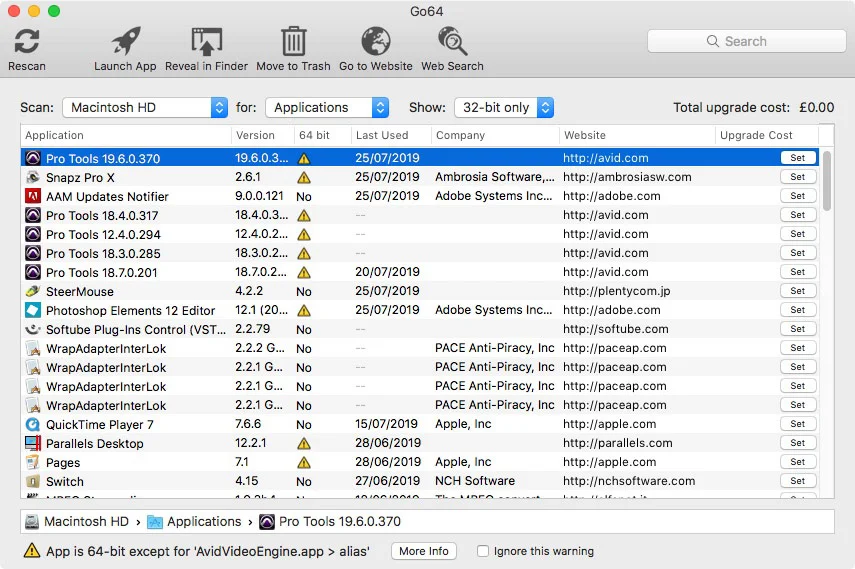The image size is (855, 569).
Task: Click Set button for SteerMouse
Action: [798, 291]
